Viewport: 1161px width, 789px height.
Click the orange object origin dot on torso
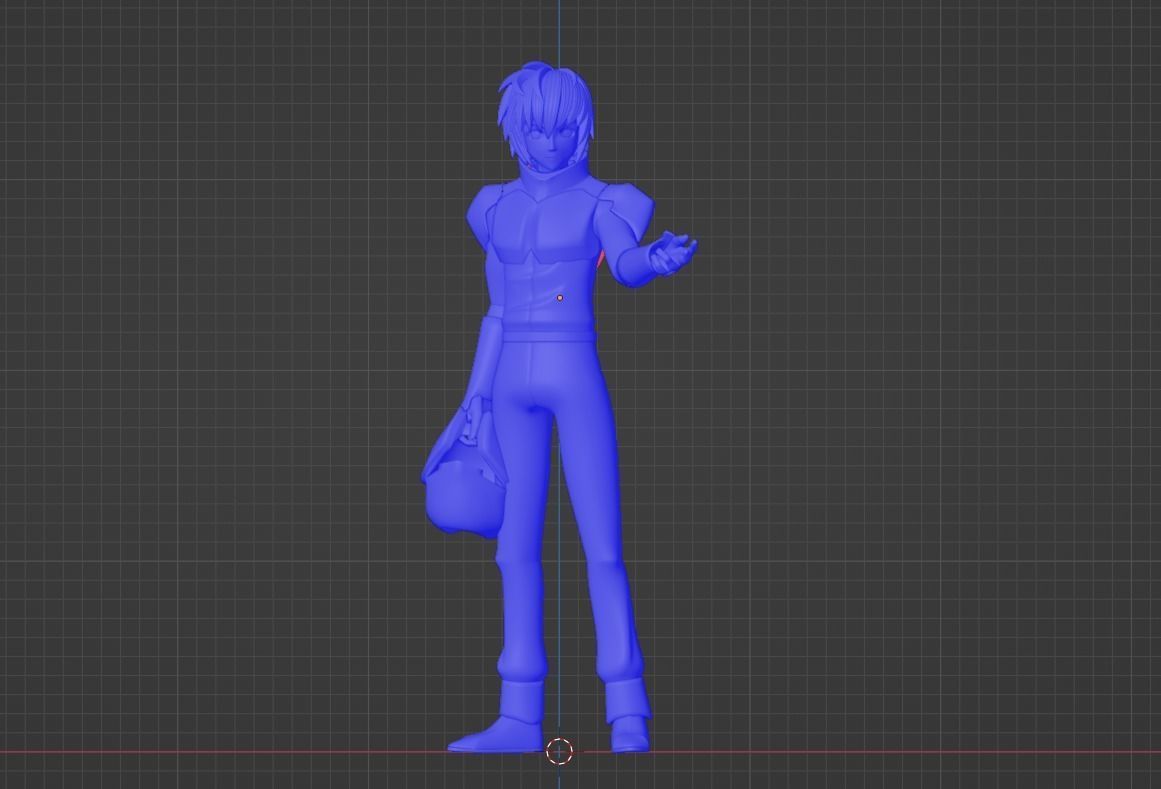click(x=560, y=298)
